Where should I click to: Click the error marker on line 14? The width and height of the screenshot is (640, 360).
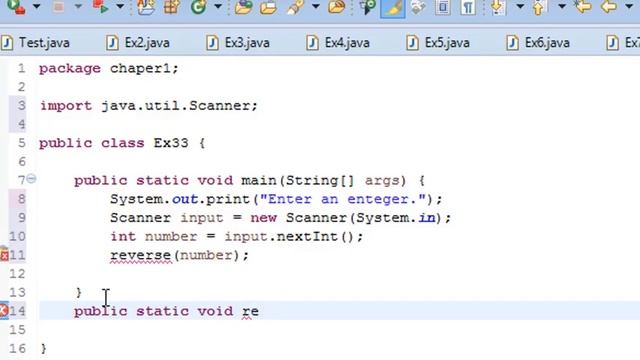(x=4, y=311)
